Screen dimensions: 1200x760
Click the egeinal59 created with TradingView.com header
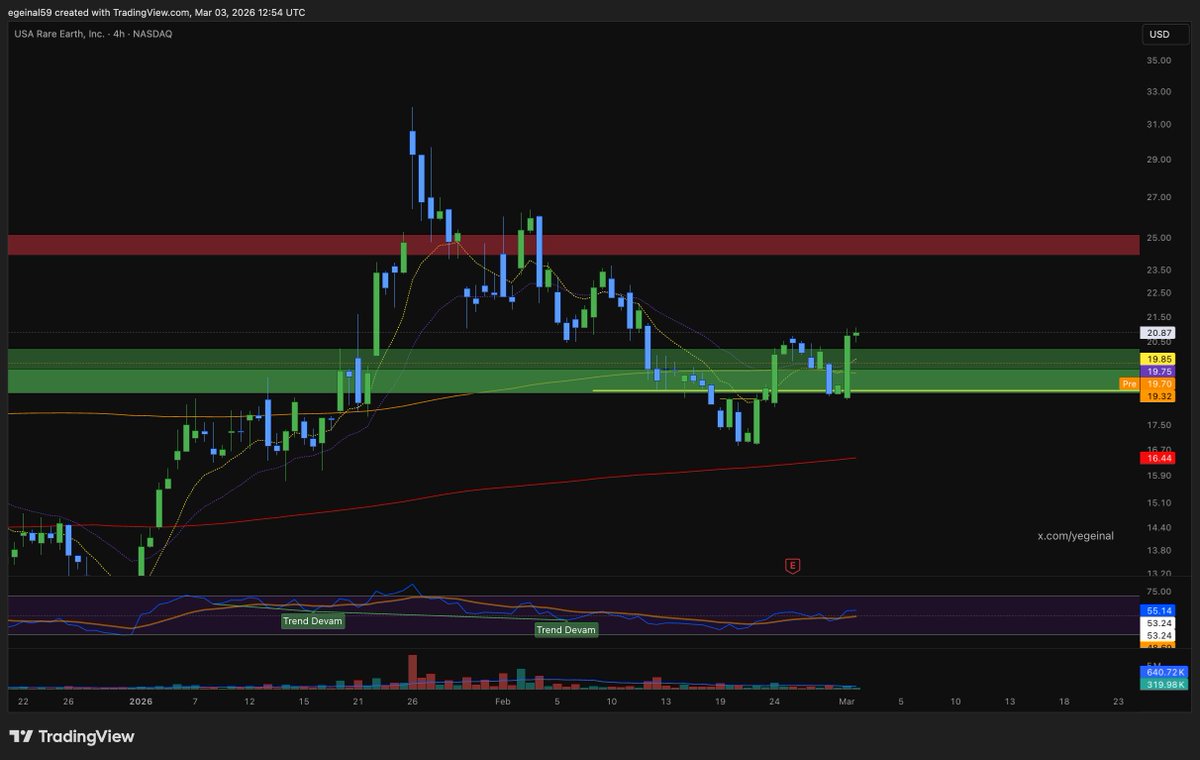coord(157,12)
